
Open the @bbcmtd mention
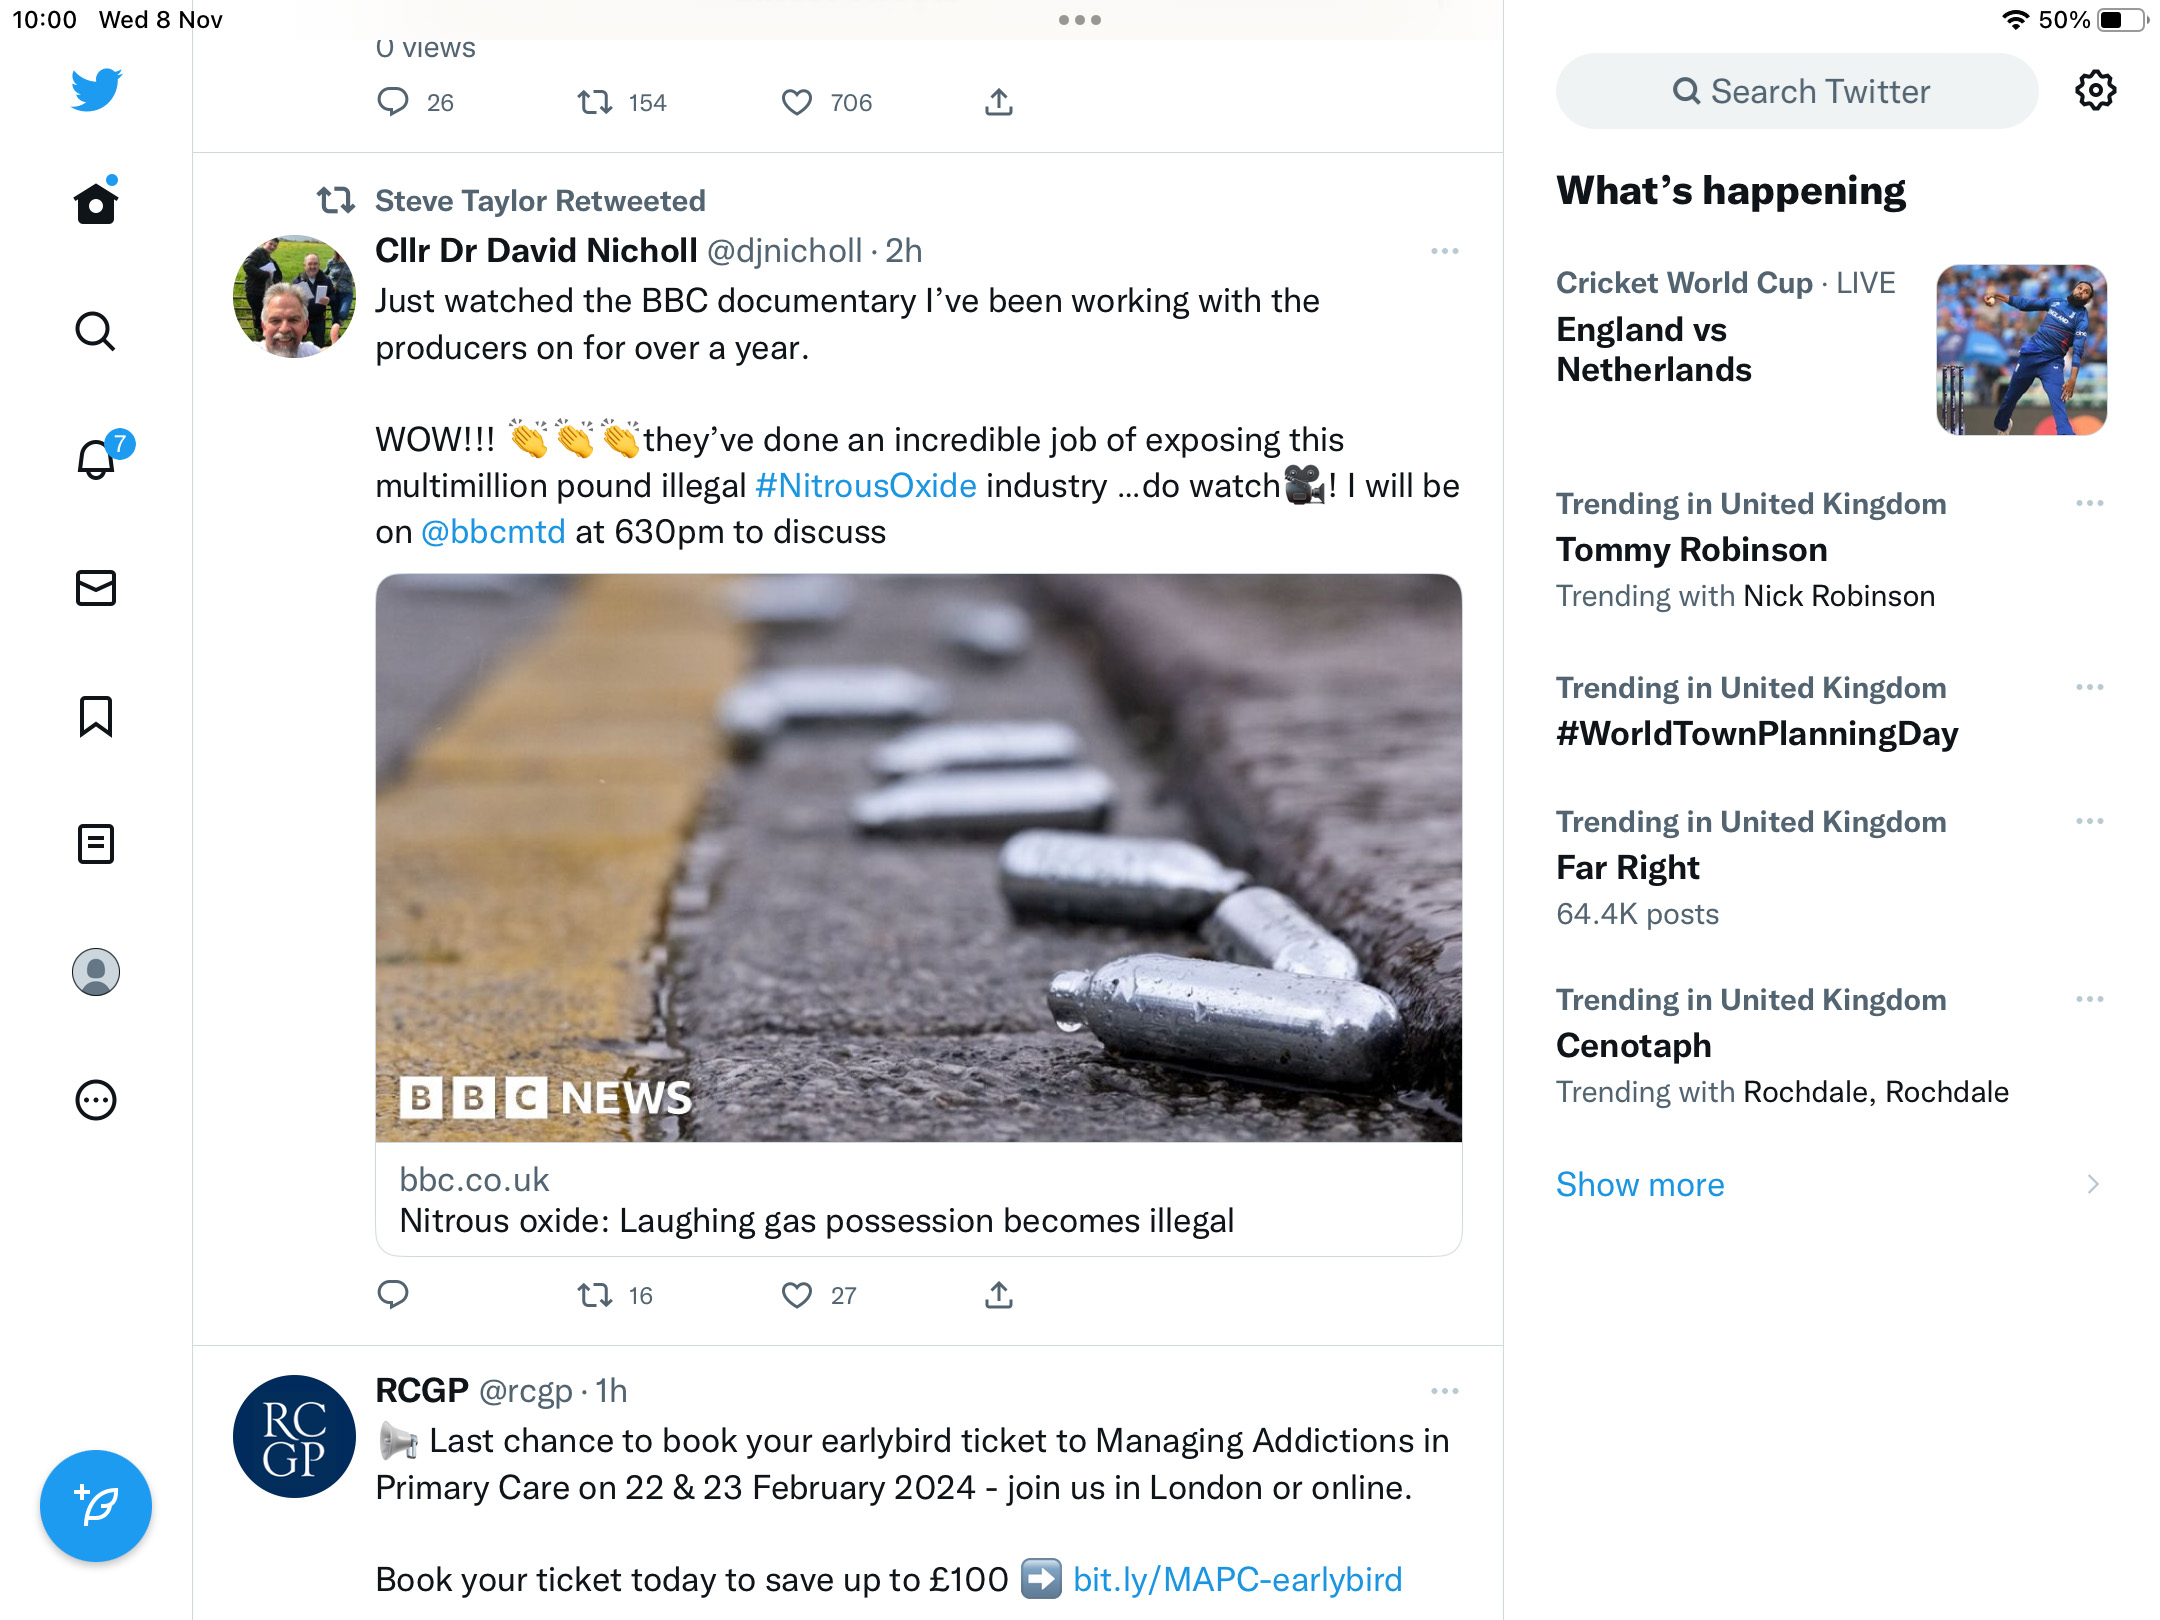[493, 532]
